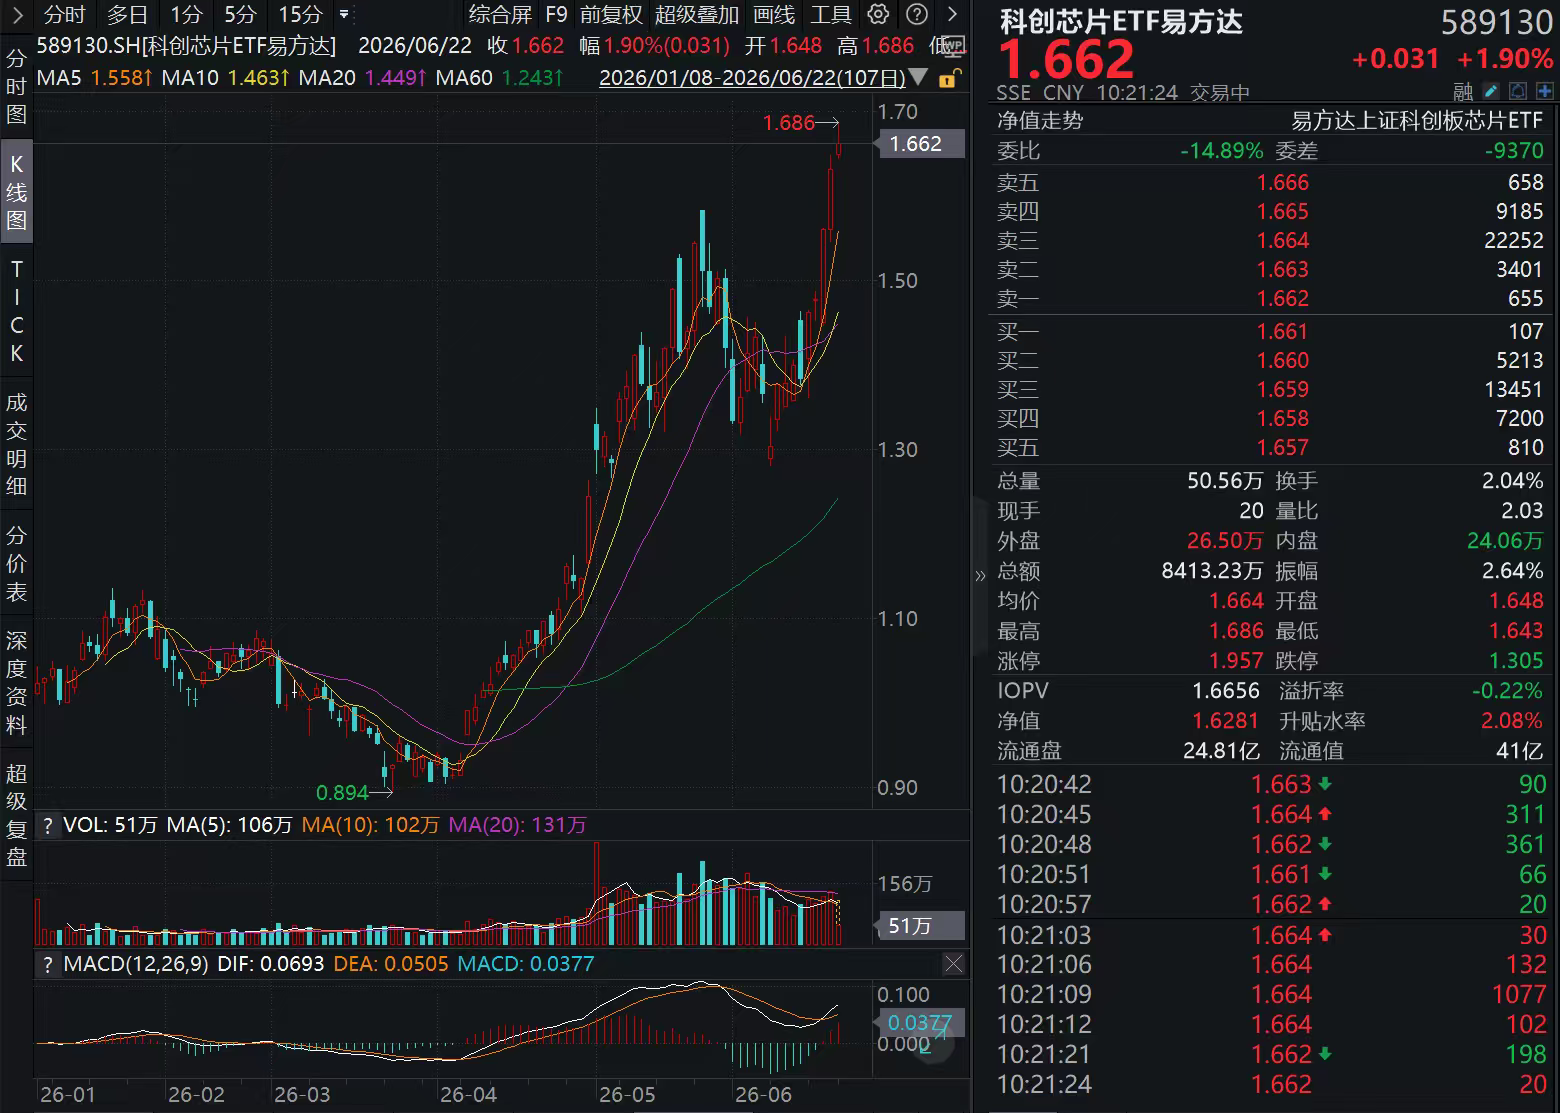1560x1113 pixels.
Task: Click the 卖五 price 1.666
Action: tap(1283, 182)
